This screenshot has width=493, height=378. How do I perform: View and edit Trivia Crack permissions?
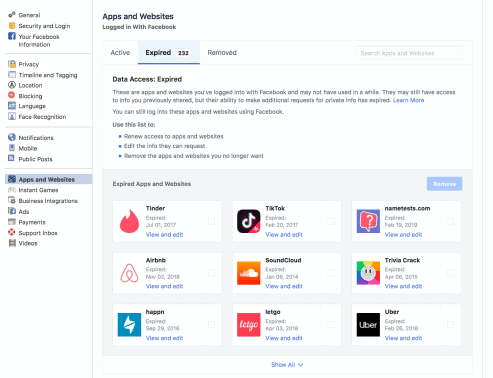403,286
